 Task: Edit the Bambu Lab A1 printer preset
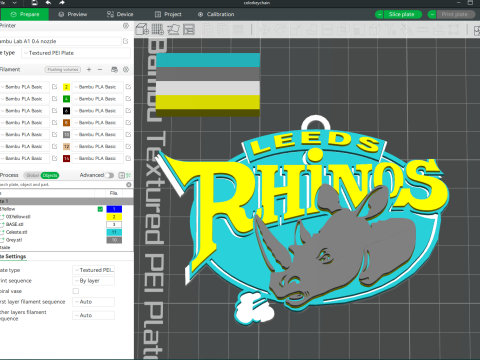[126, 41]
